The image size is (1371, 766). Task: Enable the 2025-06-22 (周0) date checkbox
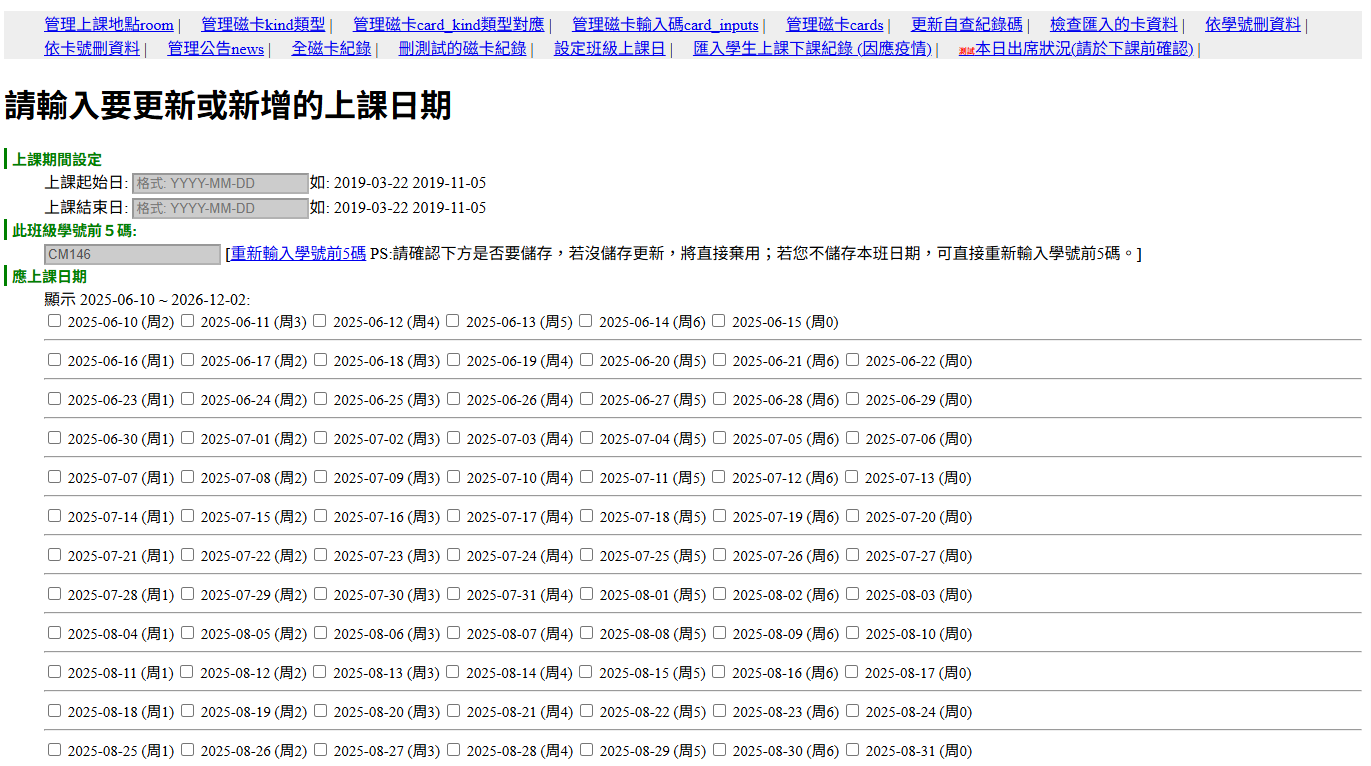tap(852, 360)
